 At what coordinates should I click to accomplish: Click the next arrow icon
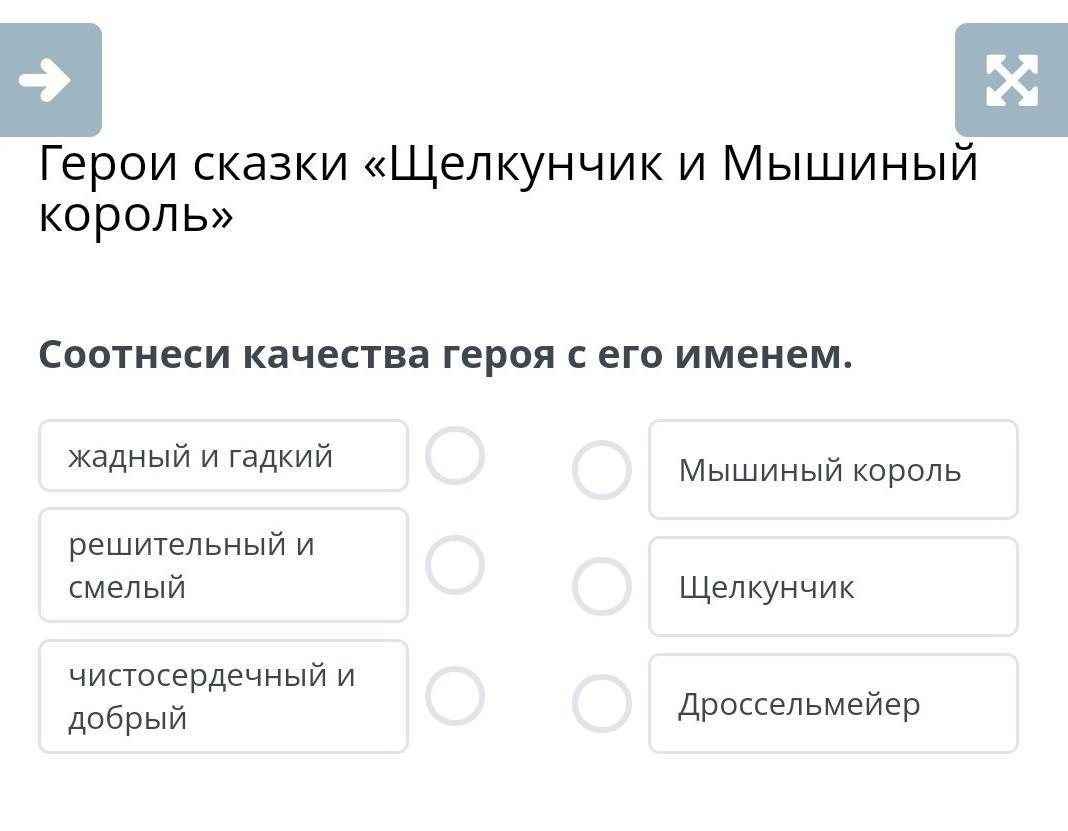[x=46, y=80]
